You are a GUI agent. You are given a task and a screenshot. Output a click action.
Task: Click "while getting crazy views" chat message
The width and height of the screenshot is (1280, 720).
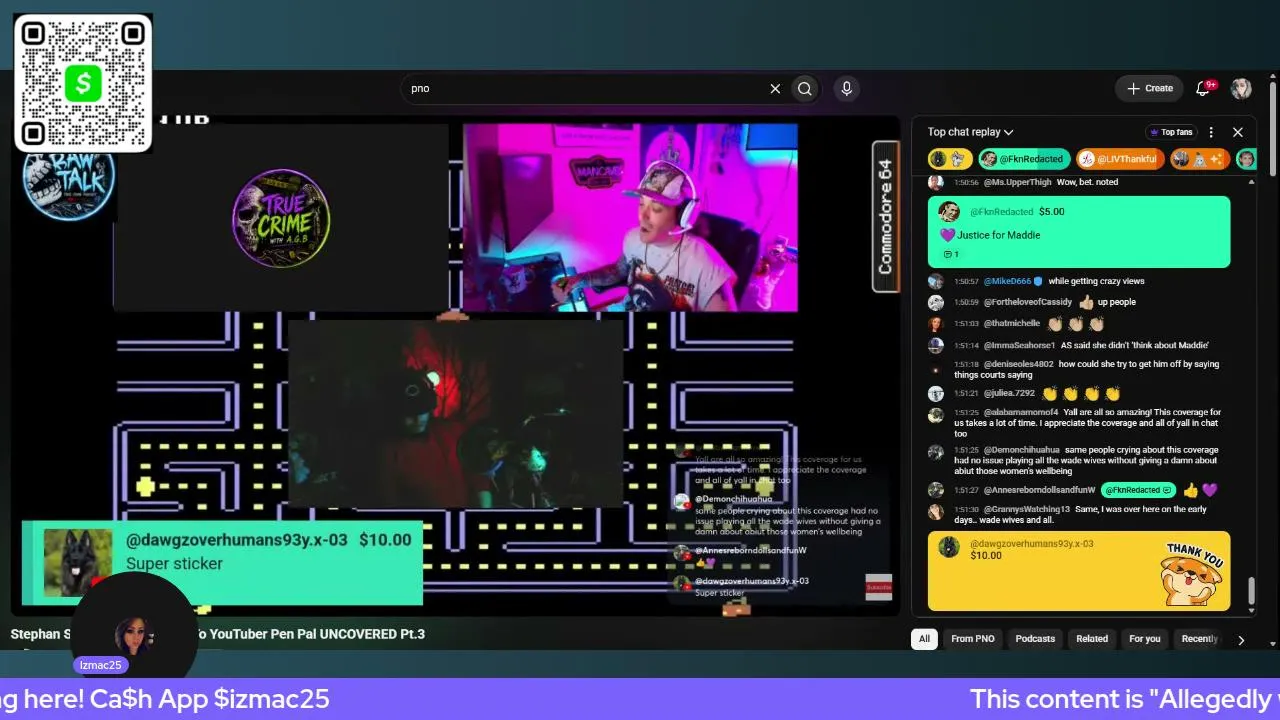pyautogui.click(x=1096, y=281)
